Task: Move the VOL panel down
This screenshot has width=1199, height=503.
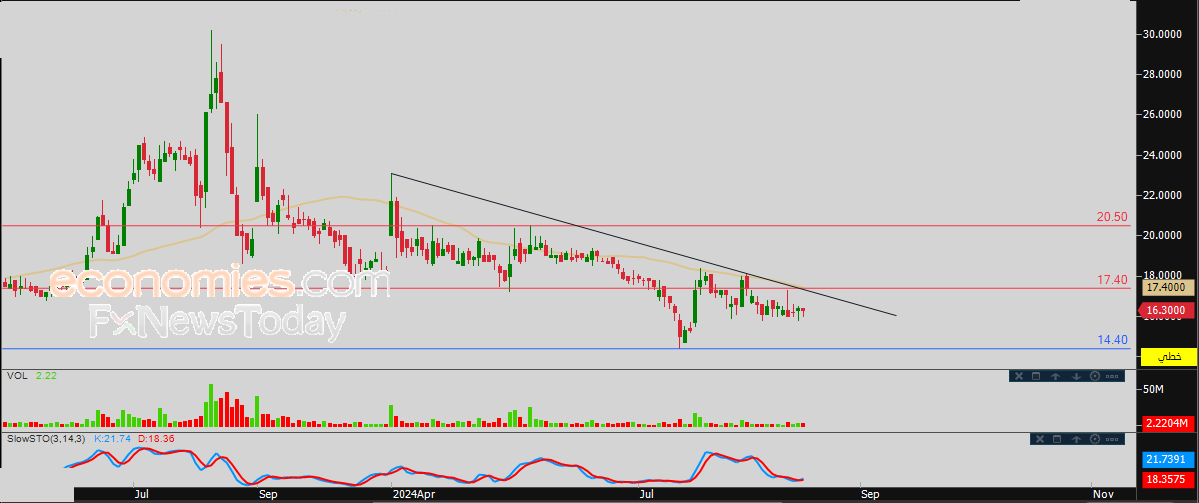Action: tap(1076, 376)
